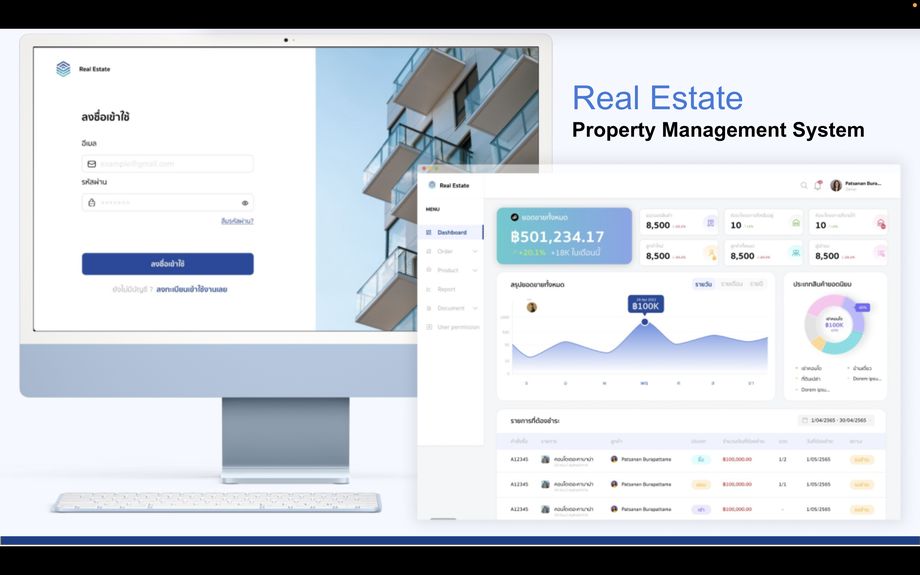This screenshot has width=920, height=575.
Task: Click the red house icon stat card
Action: [880, 223]
